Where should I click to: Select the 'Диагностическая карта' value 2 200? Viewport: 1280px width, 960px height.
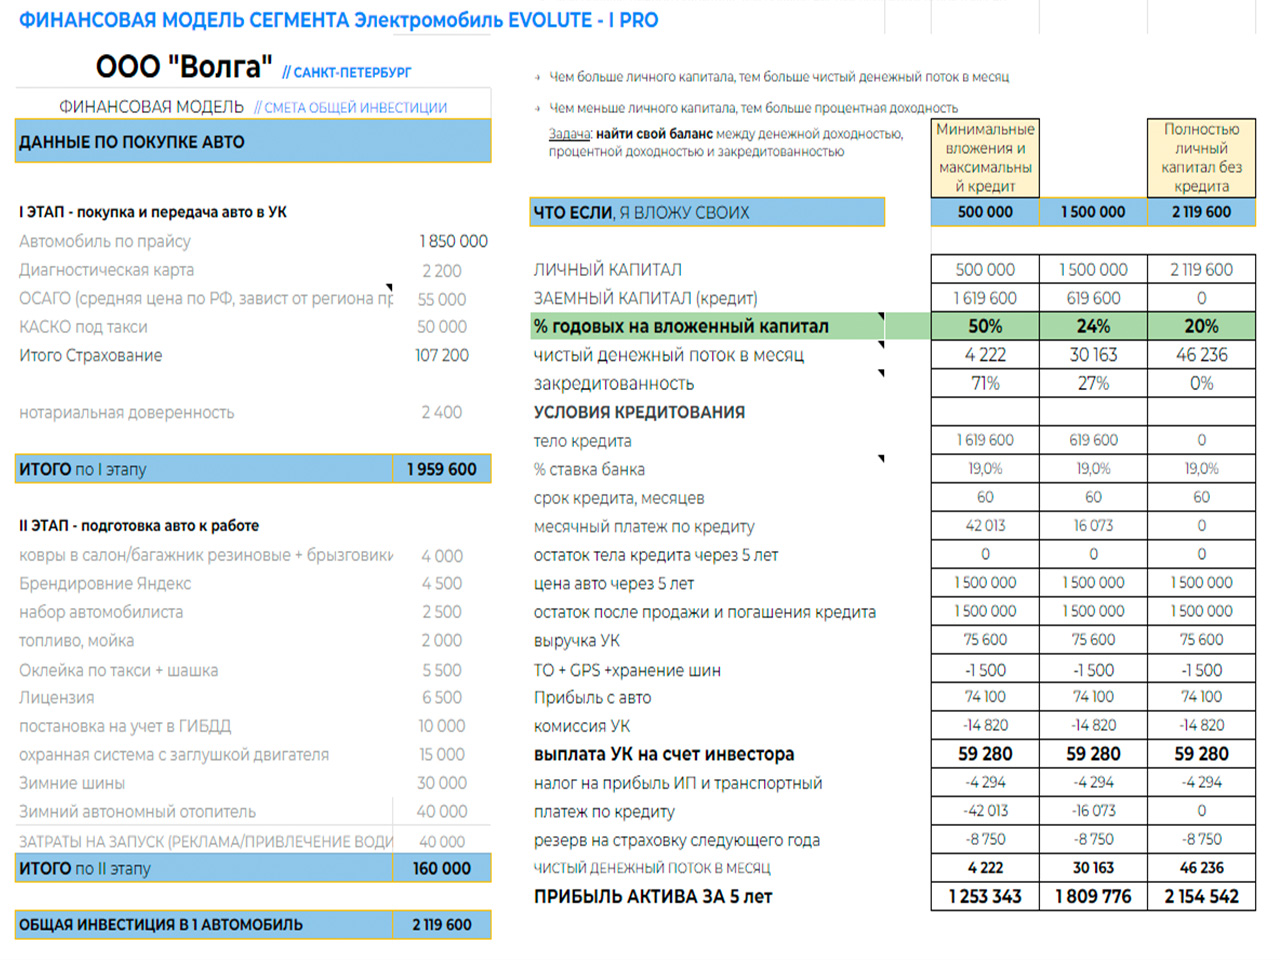tap(442, 271)
